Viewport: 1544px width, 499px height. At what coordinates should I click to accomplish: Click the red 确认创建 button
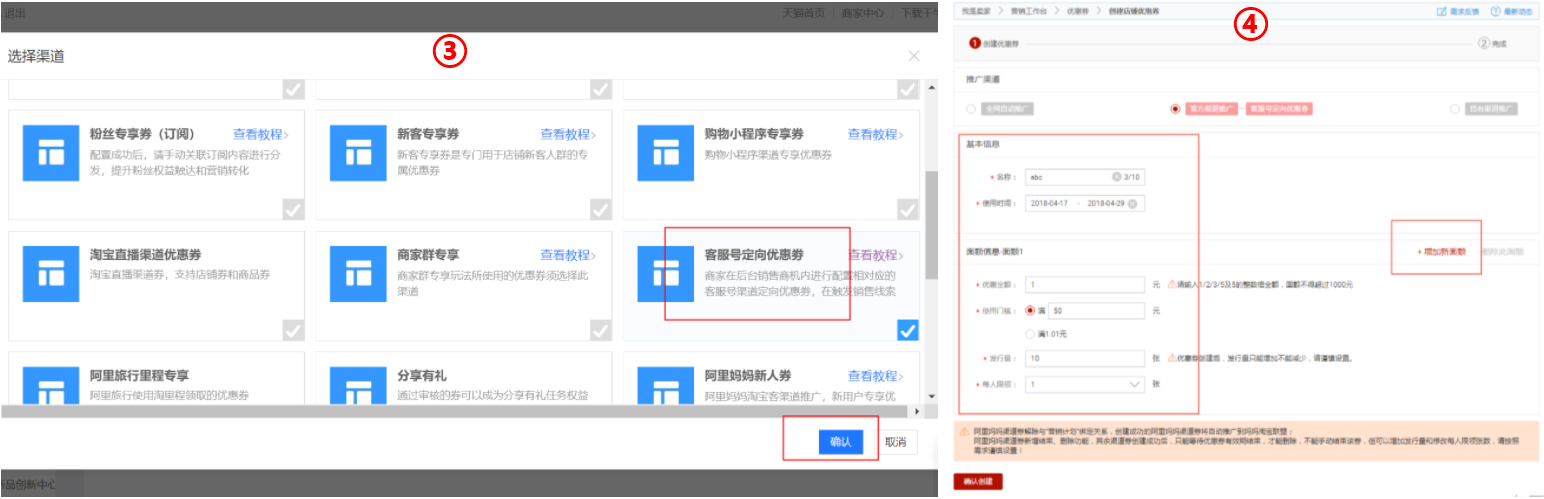pyautogui.click(x=977, y=481)
